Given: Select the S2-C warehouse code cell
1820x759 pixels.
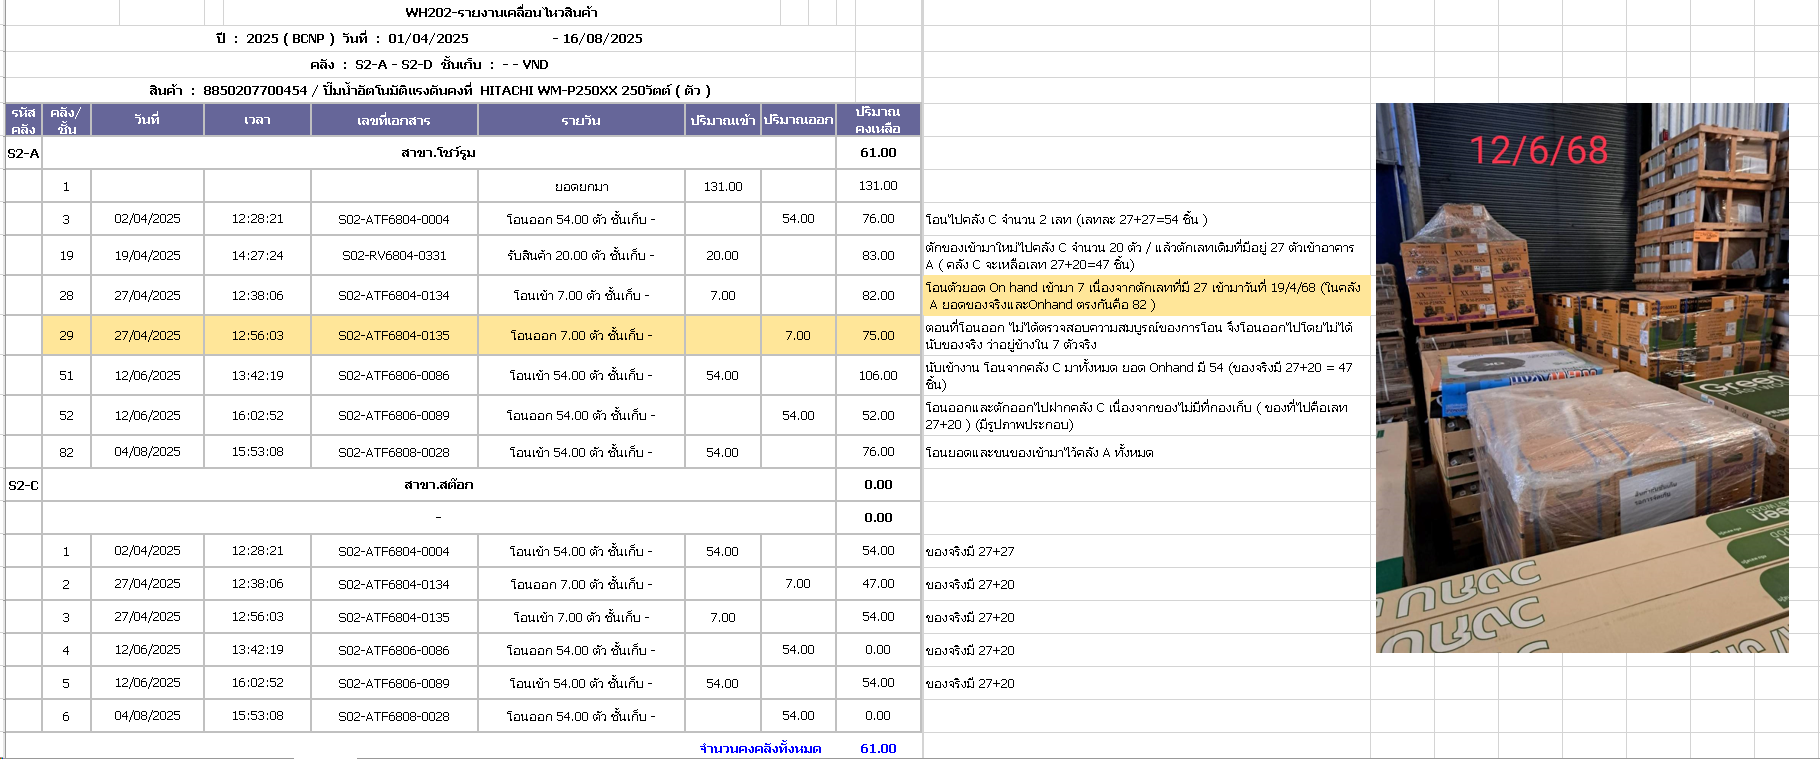Looking at the screenshot, I should 23,485.
